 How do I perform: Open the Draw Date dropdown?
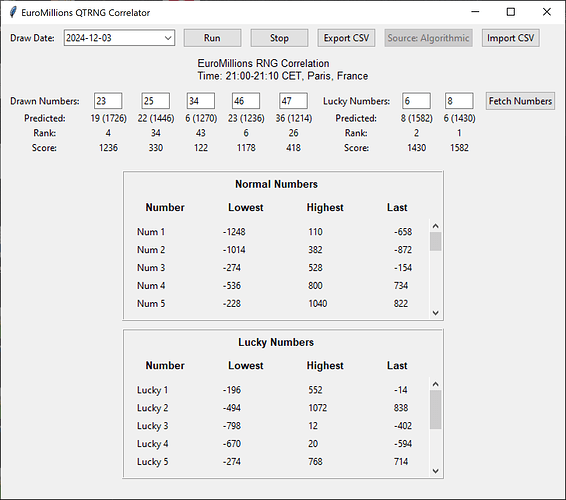pos(167,38)
